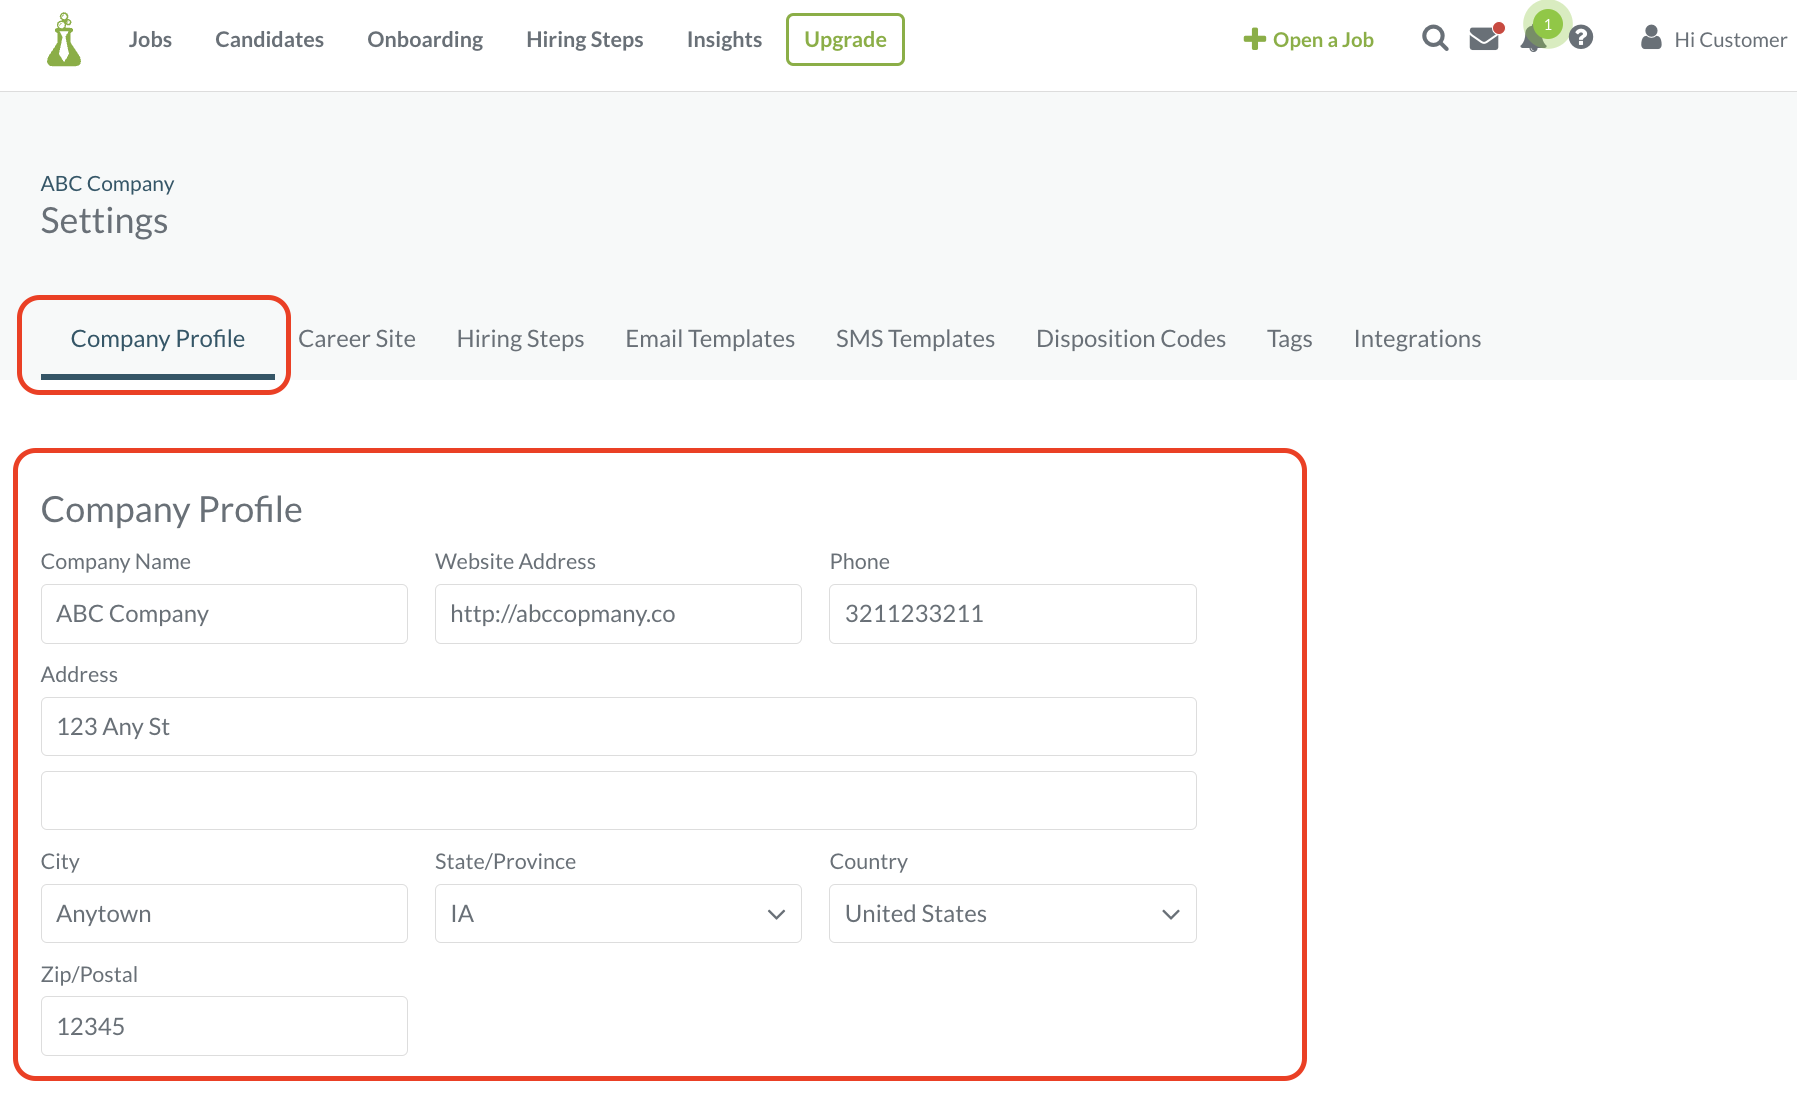
Task: Open the Email Templates tab
Action: point(710,339)
